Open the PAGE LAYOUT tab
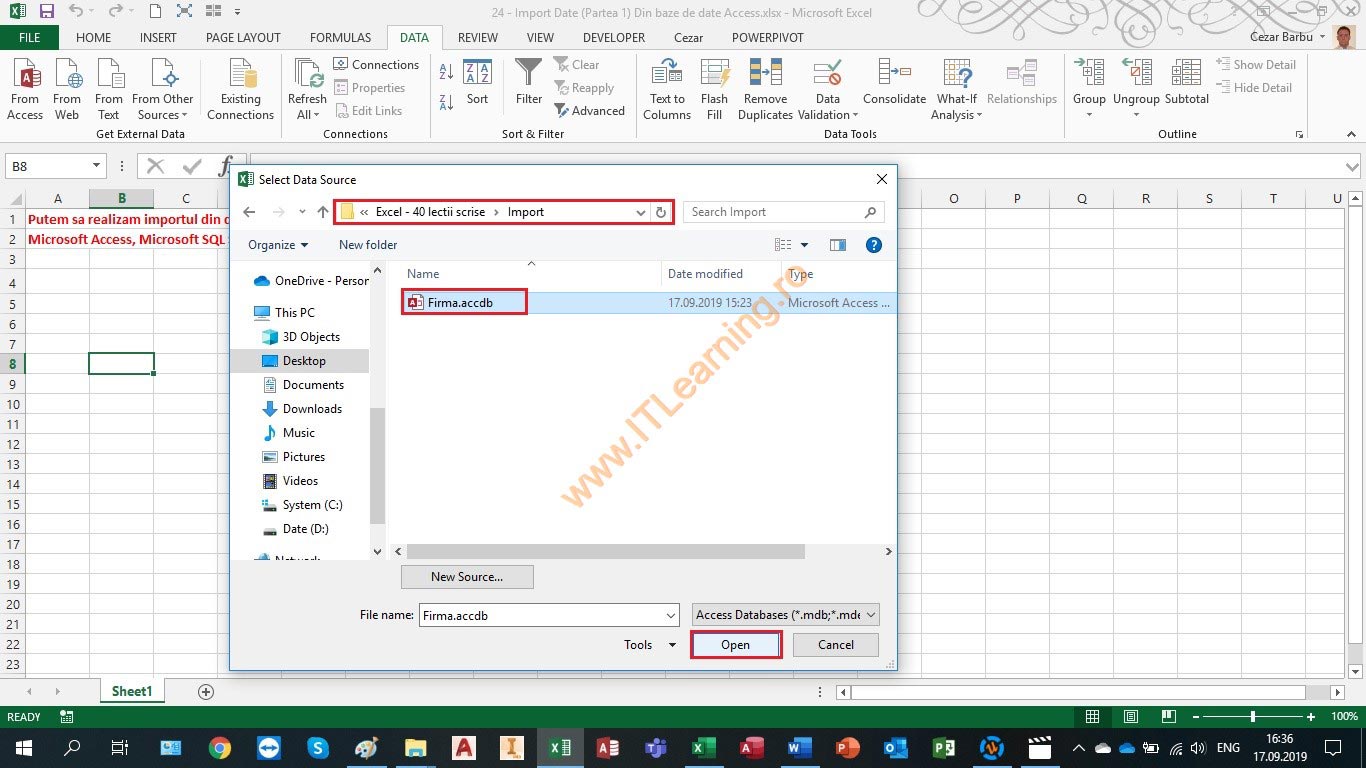 click(243, 38)
